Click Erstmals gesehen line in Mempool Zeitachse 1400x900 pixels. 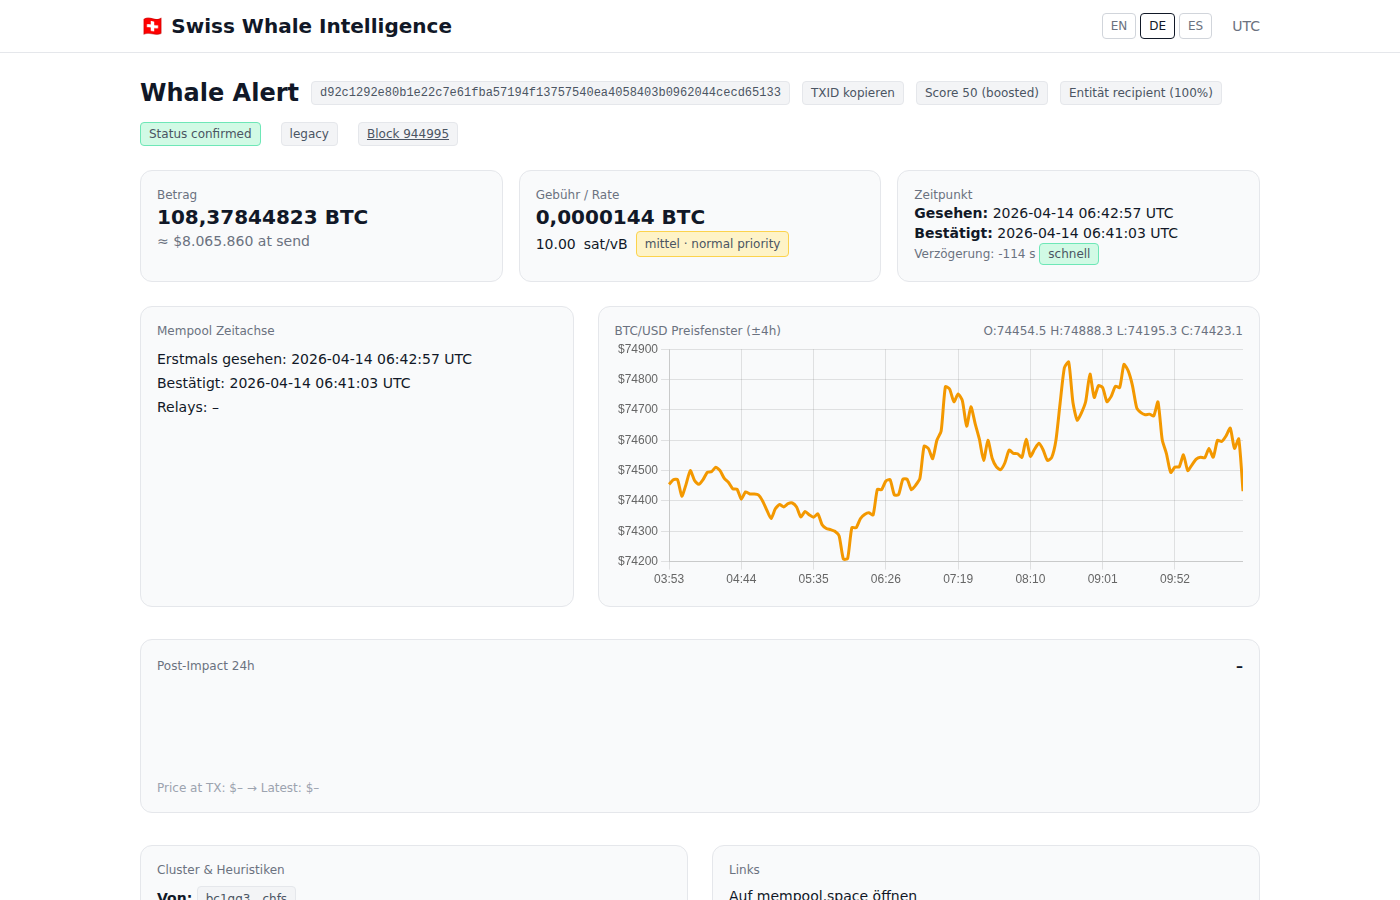tap(314, 359)
